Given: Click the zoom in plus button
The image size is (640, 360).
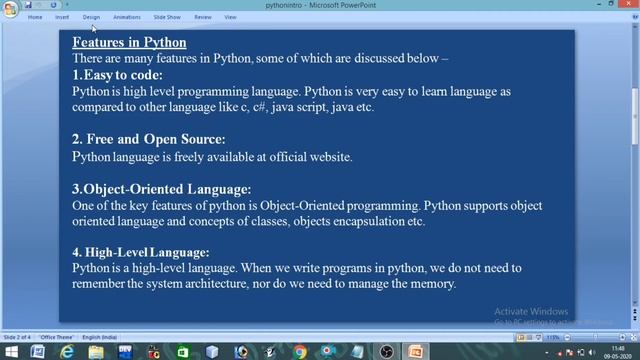Looking at the screenshot, I should (622, 338).
